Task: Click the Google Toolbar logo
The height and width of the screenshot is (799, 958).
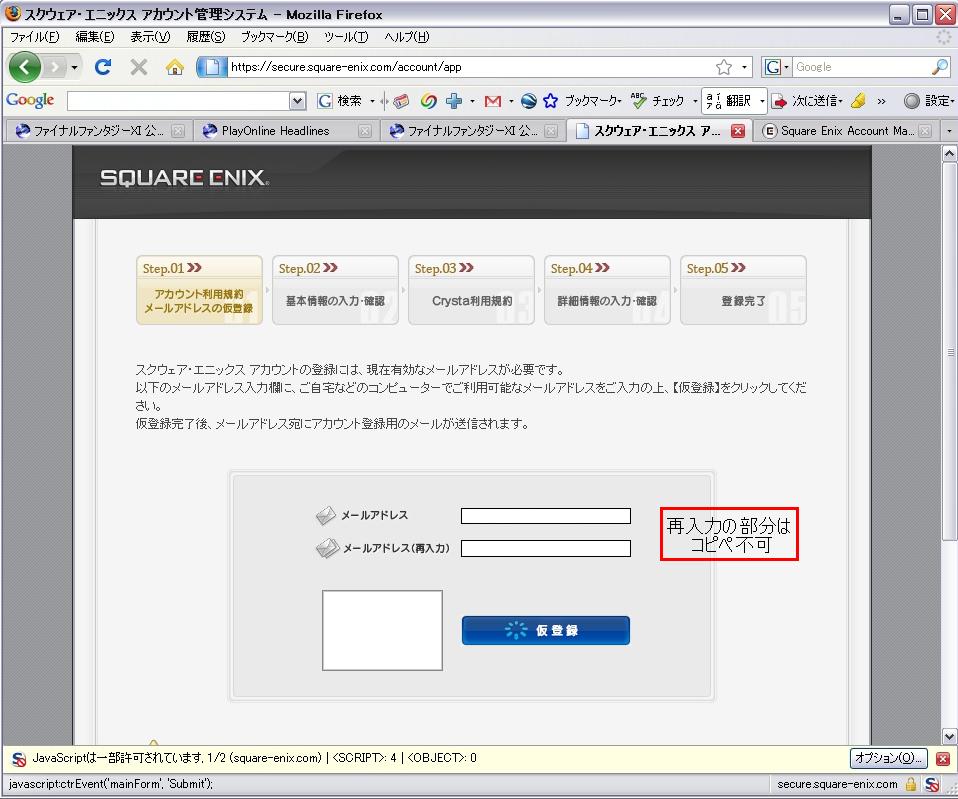Action: coord(30,100)
